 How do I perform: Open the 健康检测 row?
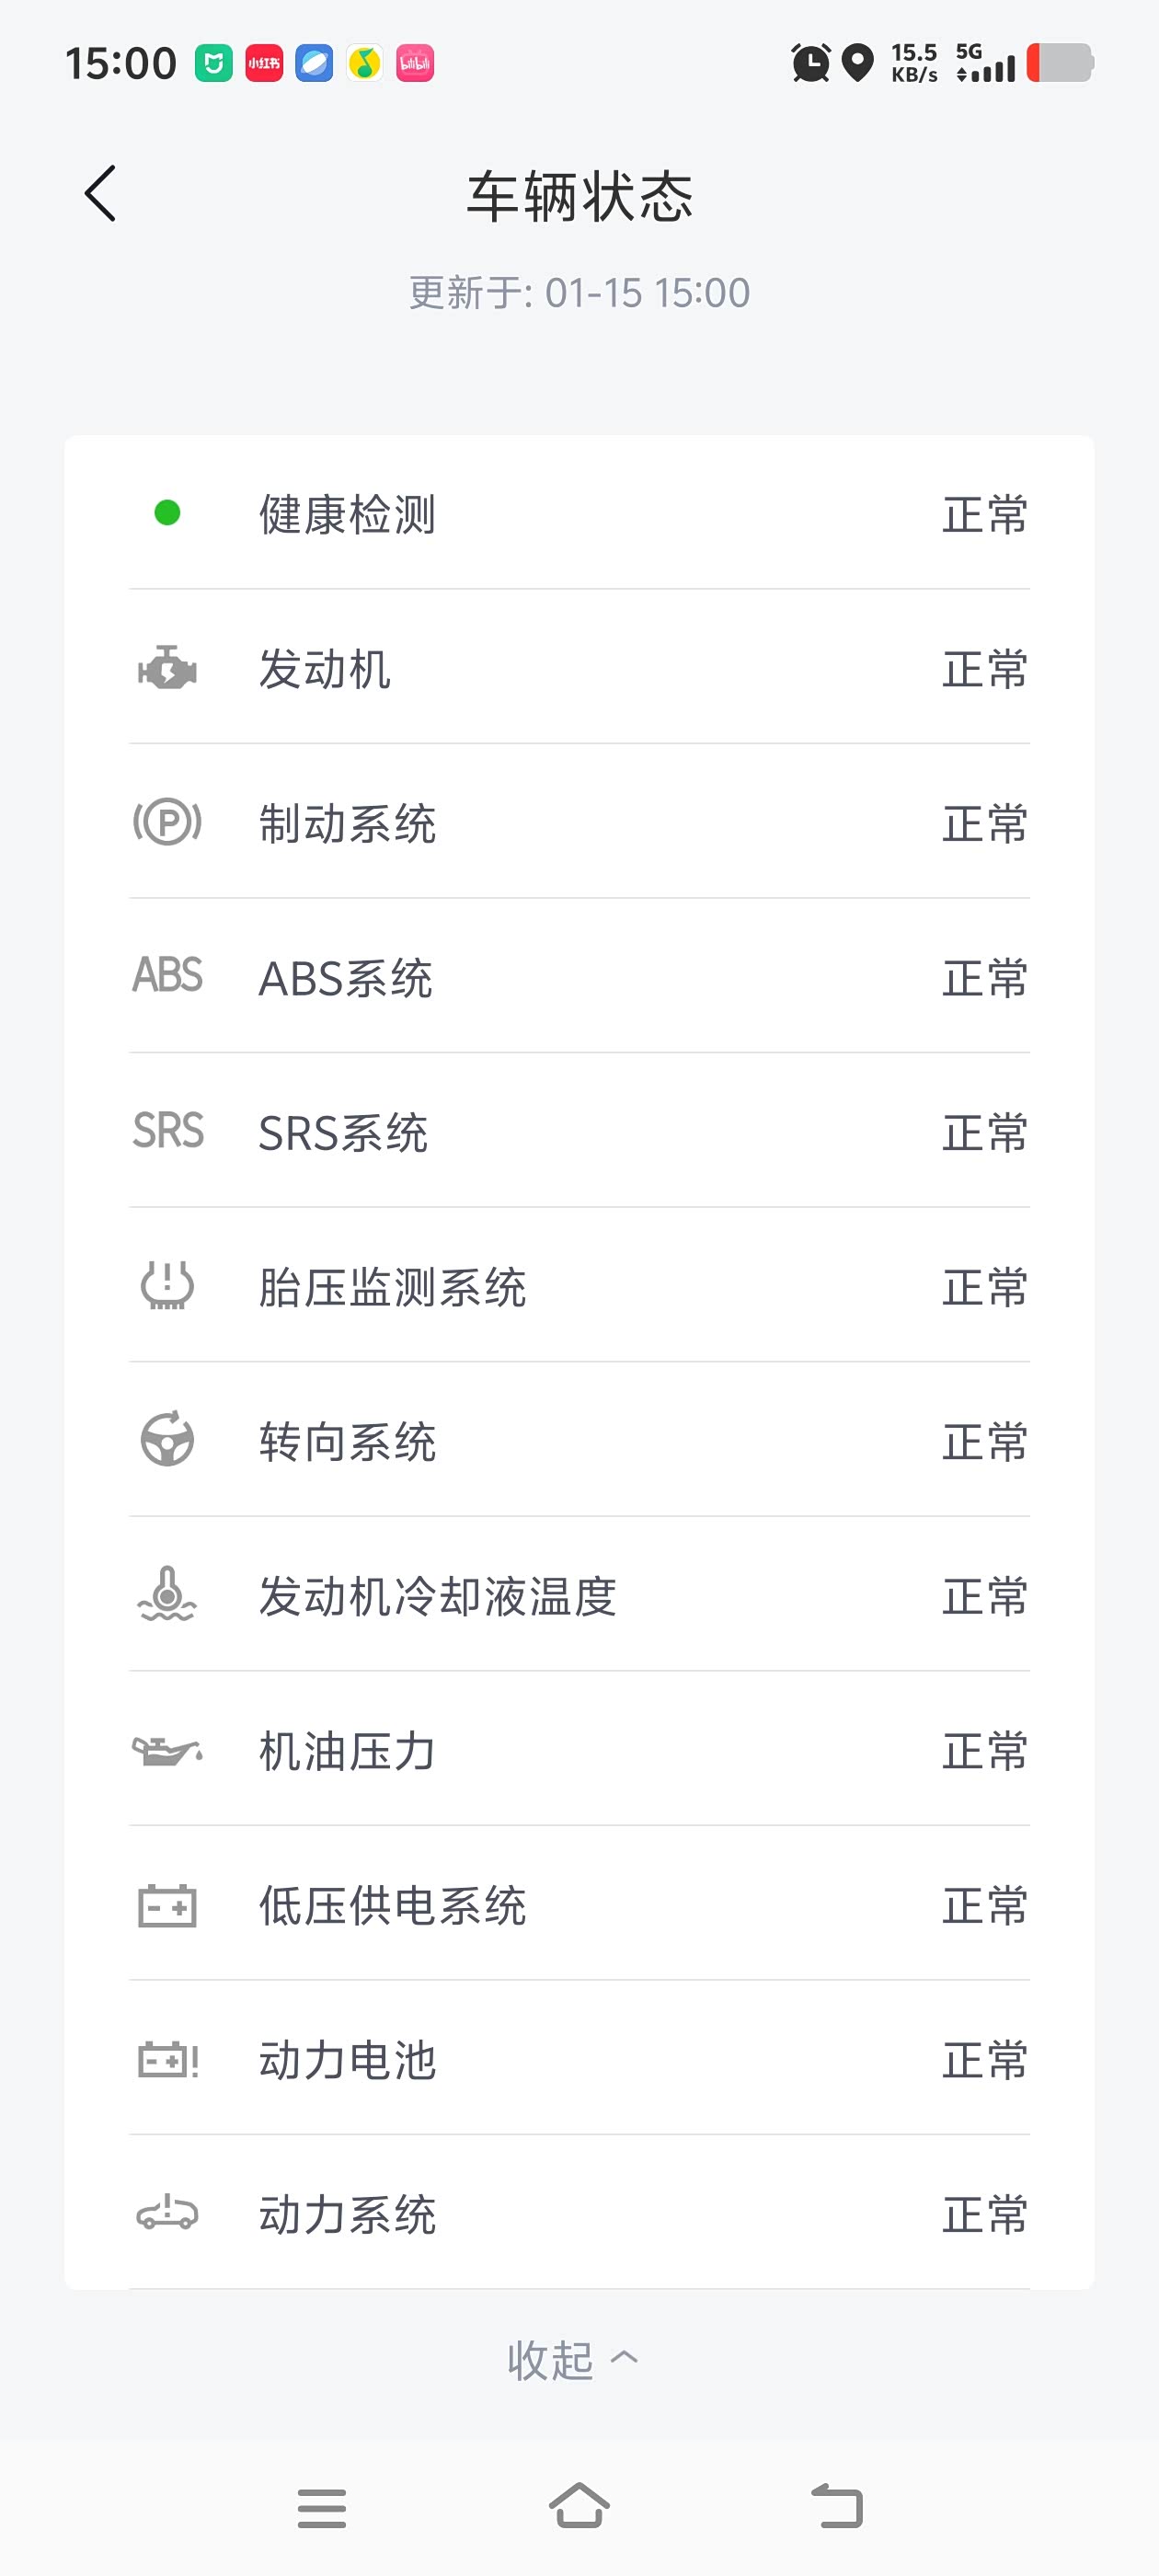[579, 513]
